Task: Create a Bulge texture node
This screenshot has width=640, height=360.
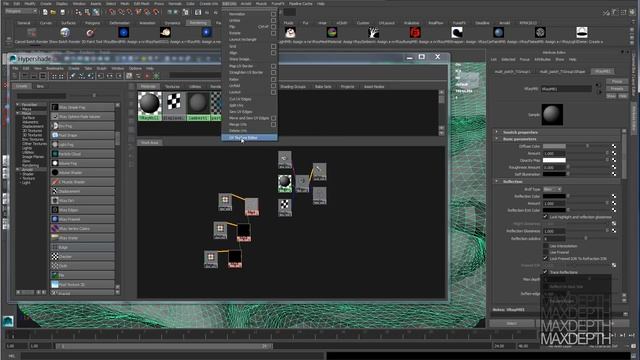Action: [x=82, y=247]
